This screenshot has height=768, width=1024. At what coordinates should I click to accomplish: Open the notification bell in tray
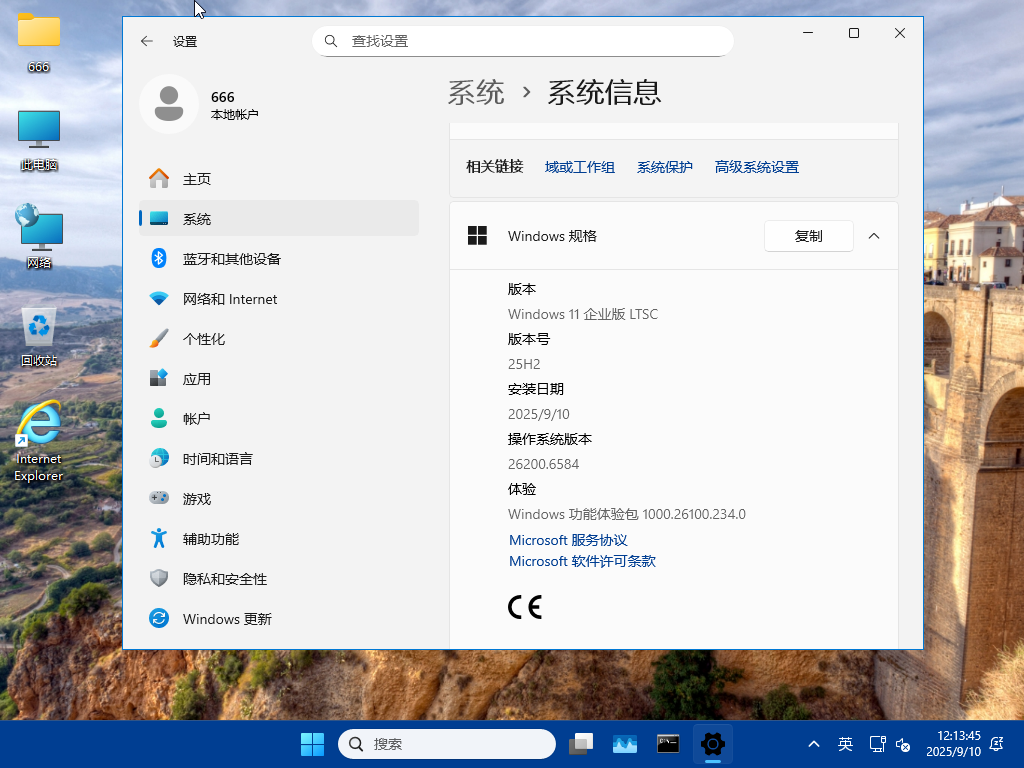coord(997,744)
